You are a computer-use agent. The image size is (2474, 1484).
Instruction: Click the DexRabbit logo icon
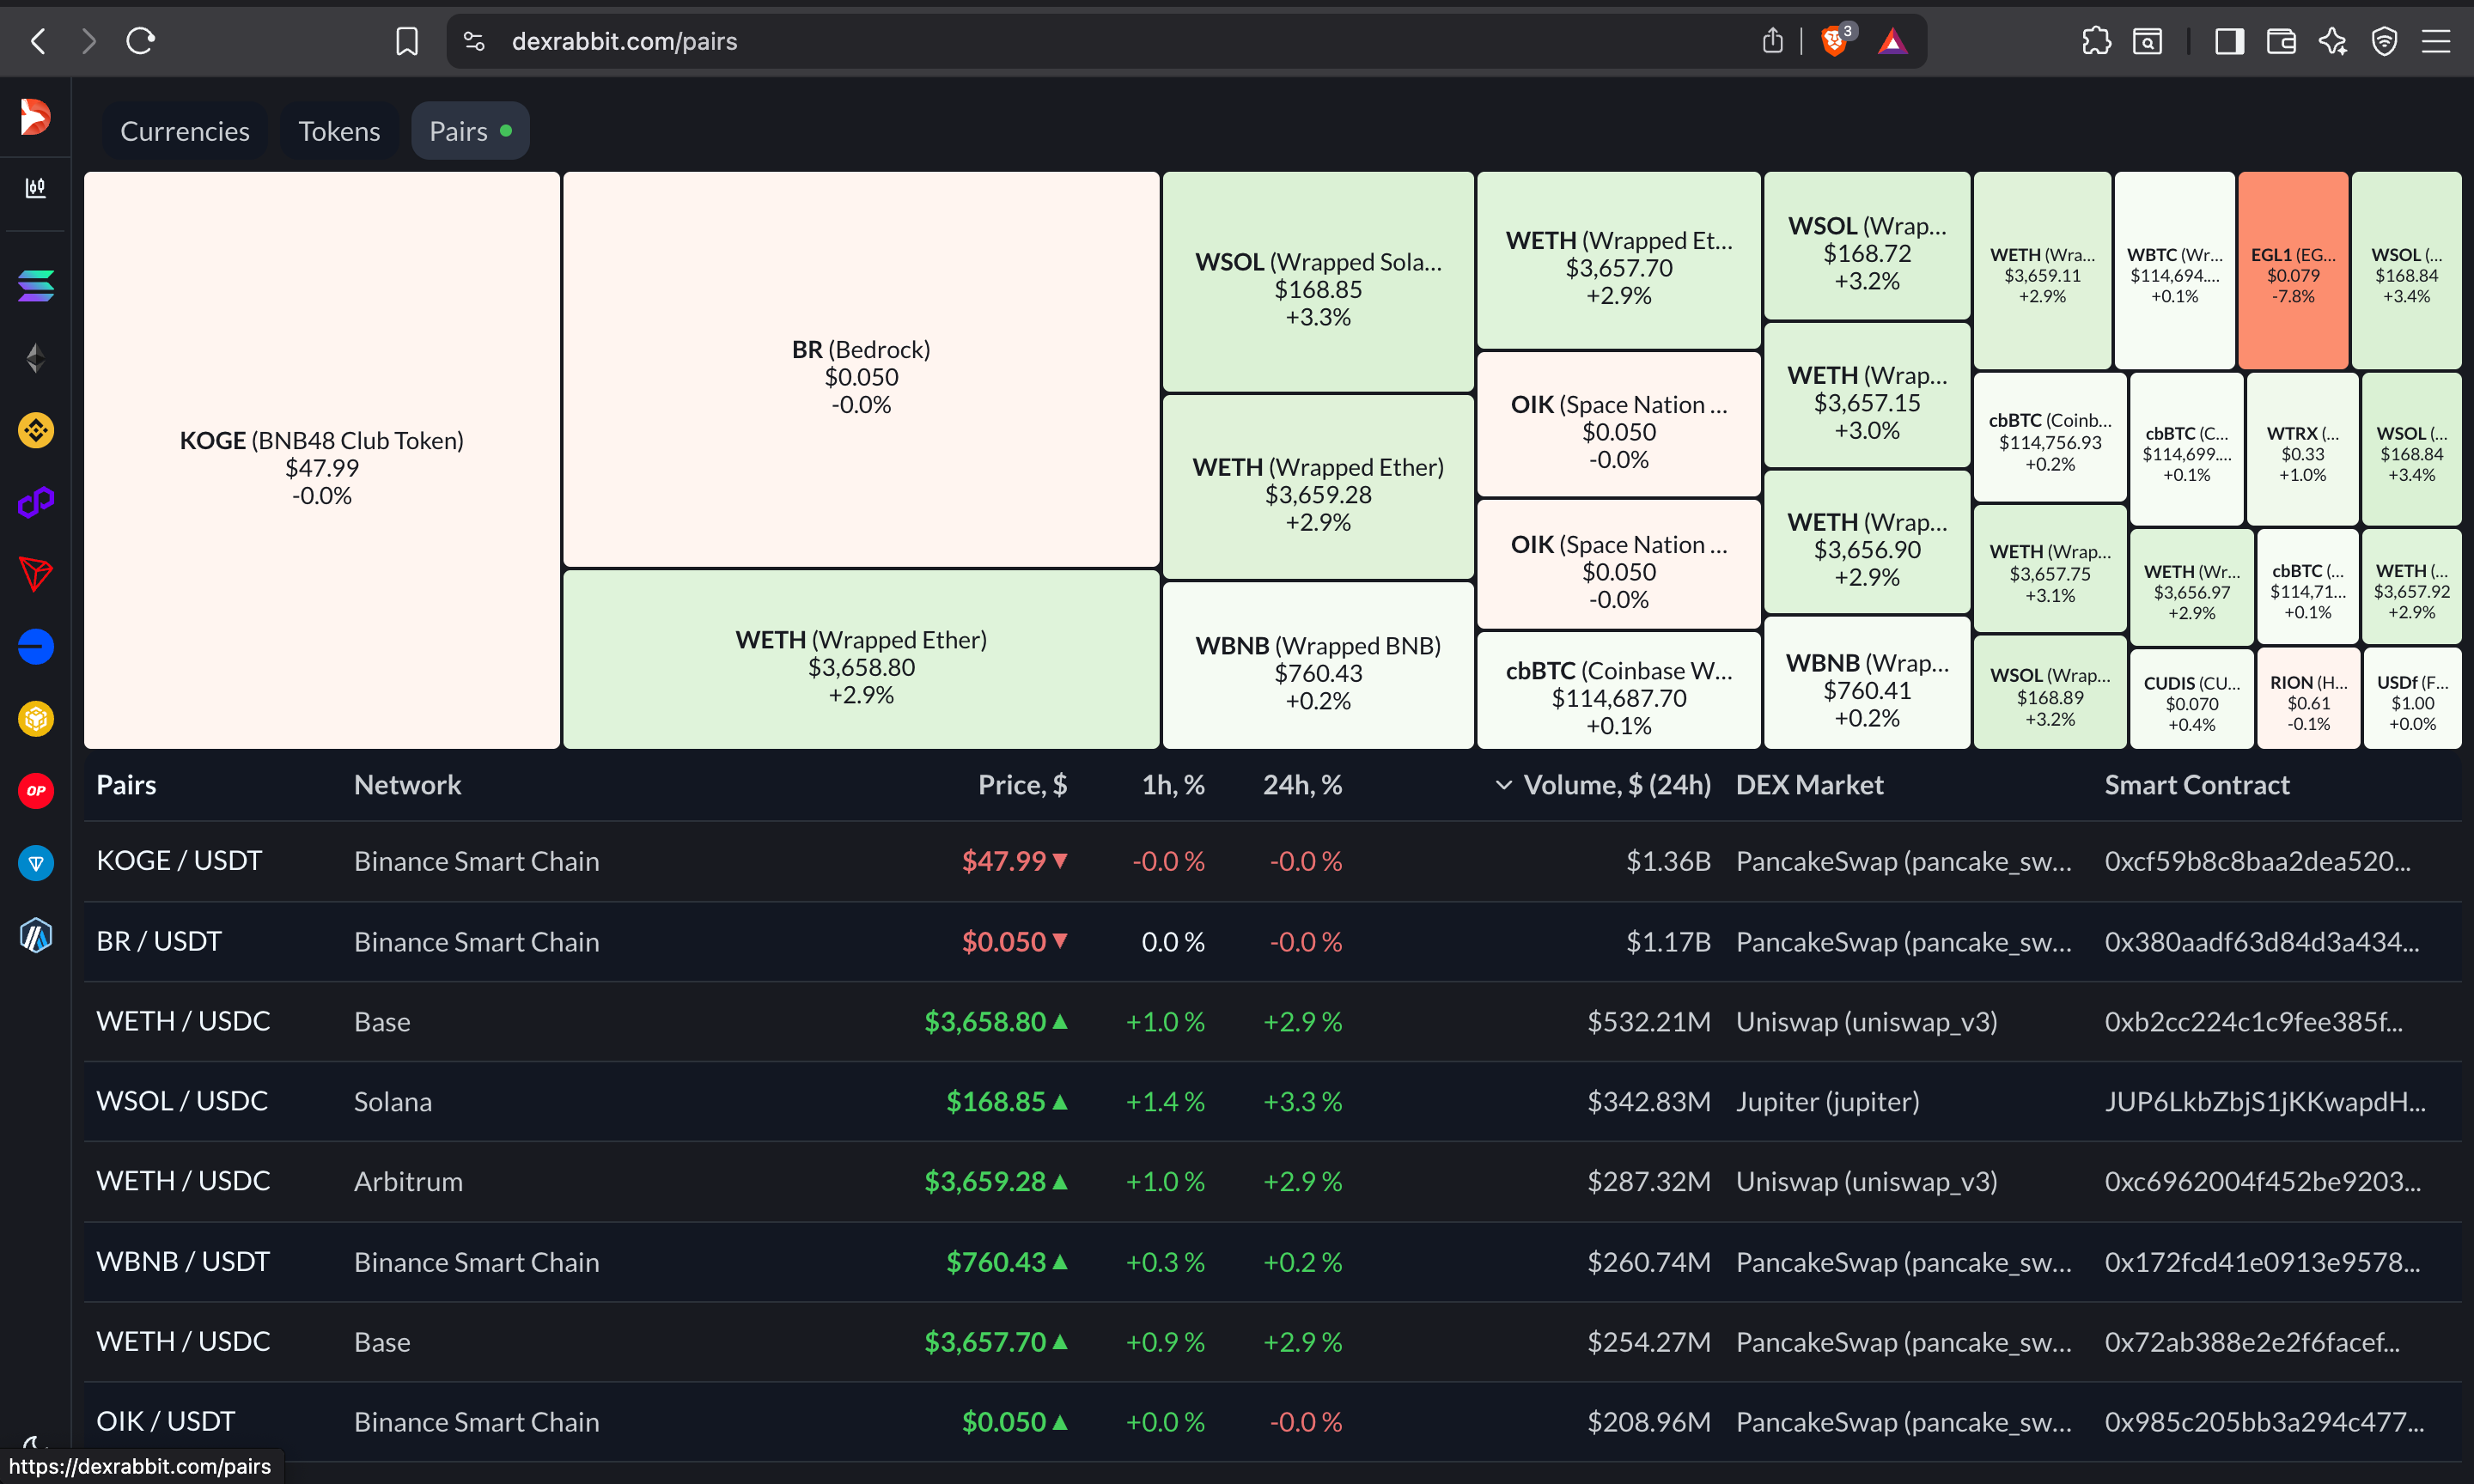[x=36, y=117]
